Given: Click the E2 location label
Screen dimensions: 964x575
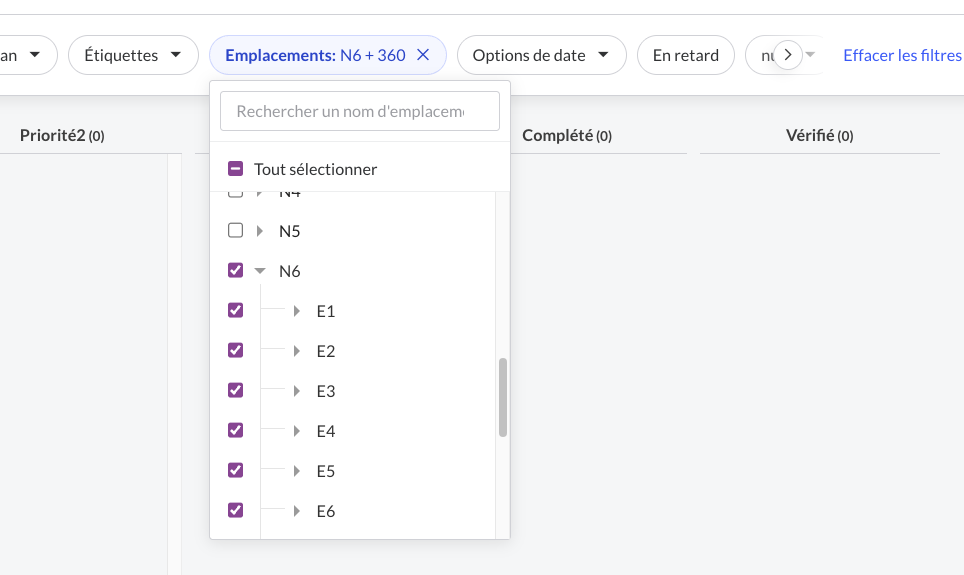Looking at the screenshot, I should pyautogui.click(x=326, y=351).
